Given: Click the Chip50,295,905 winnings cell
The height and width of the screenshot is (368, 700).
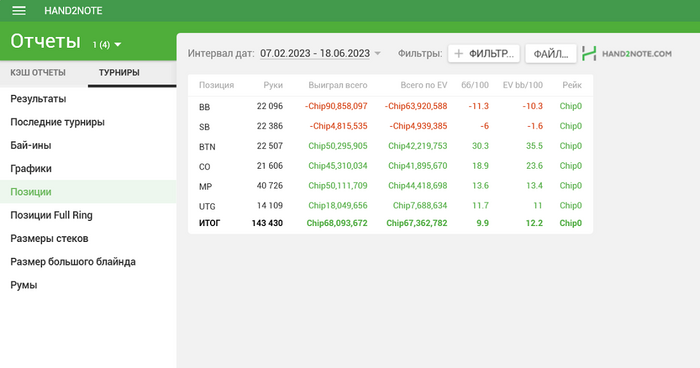Looking at the screenshot, I should point(338,146).
